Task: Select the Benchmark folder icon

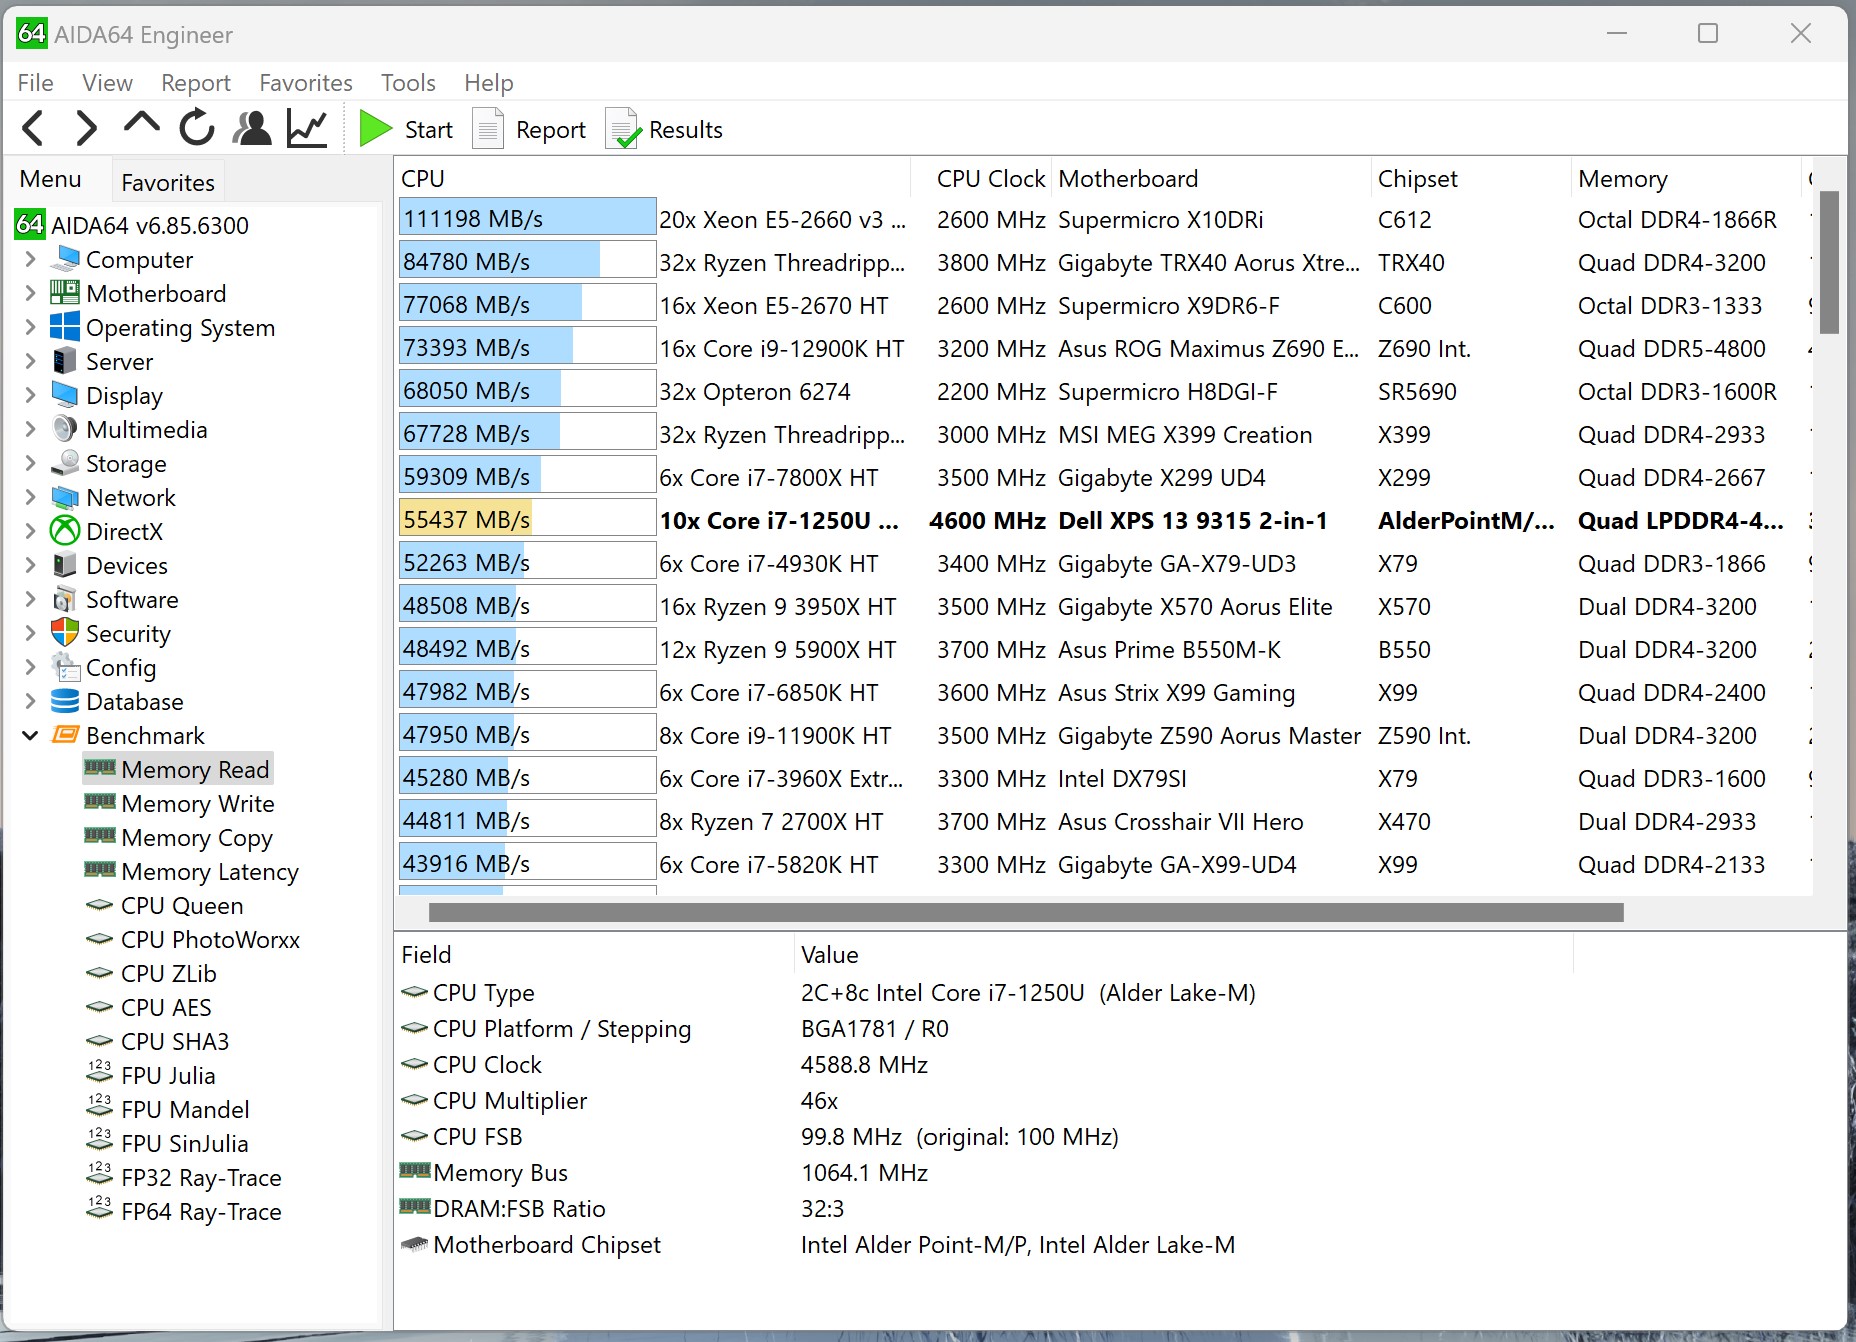Action: (x=65, y=735)
